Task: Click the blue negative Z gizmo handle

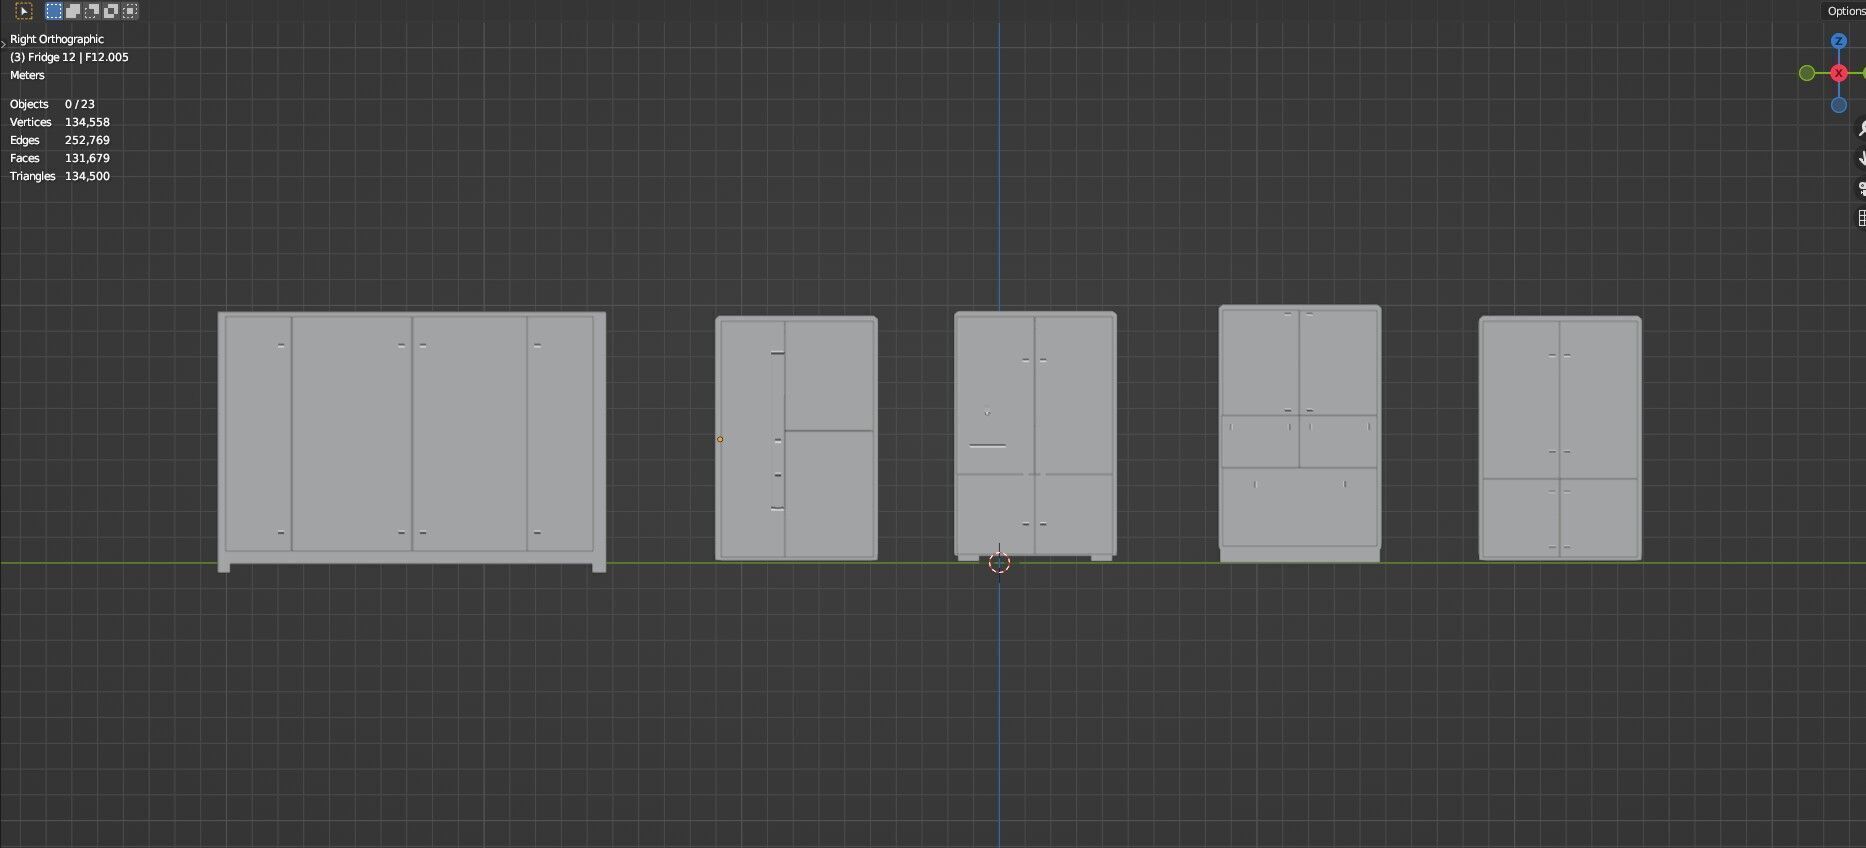Action: coord(1839,105)
